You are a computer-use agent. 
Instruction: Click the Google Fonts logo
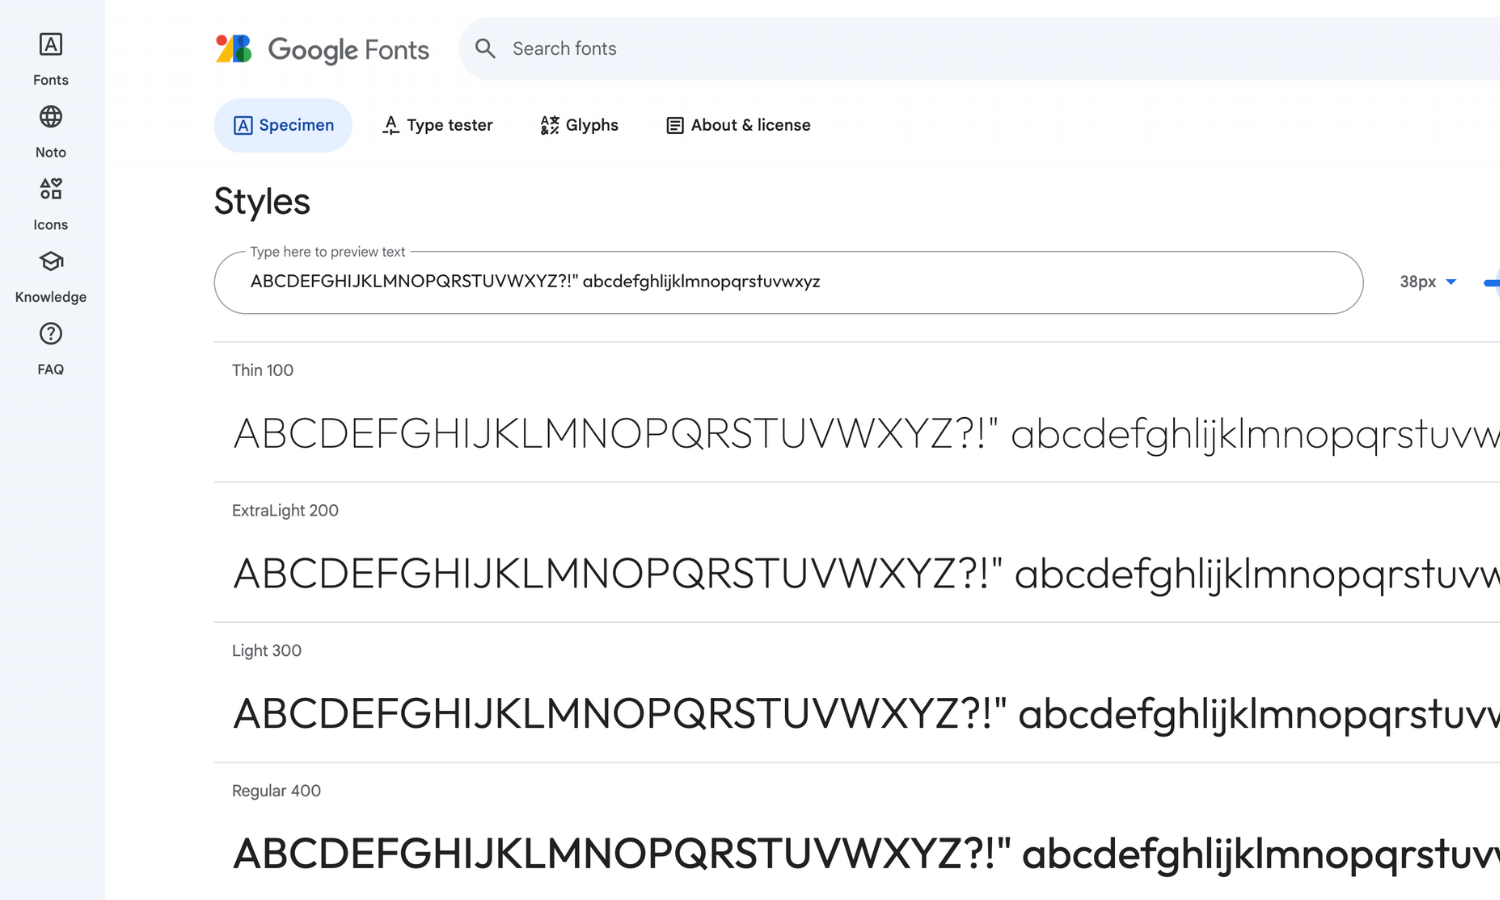pyautogui.click(x=322, y=49)
